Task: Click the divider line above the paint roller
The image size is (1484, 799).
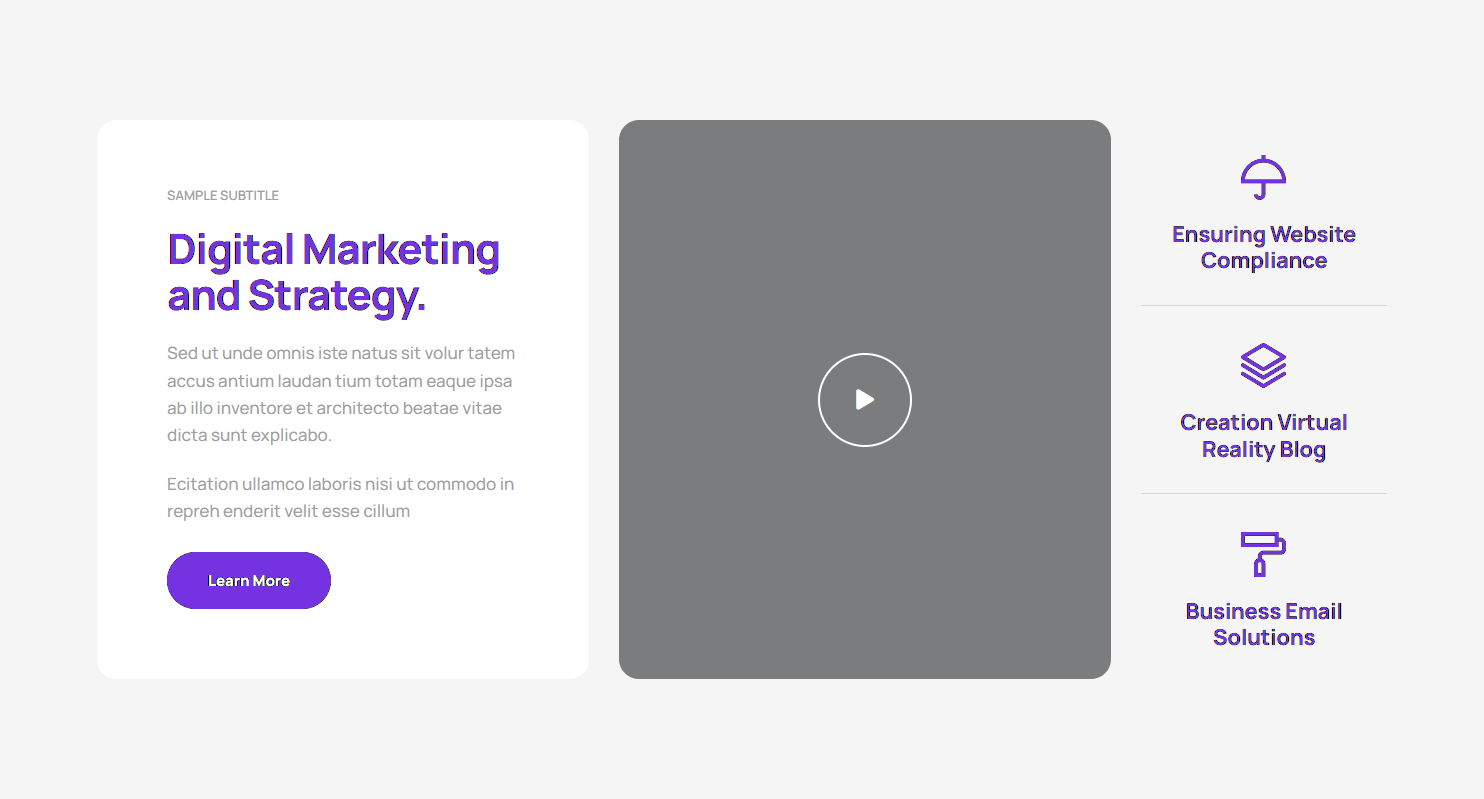Action: click(x=1263, y=493)
